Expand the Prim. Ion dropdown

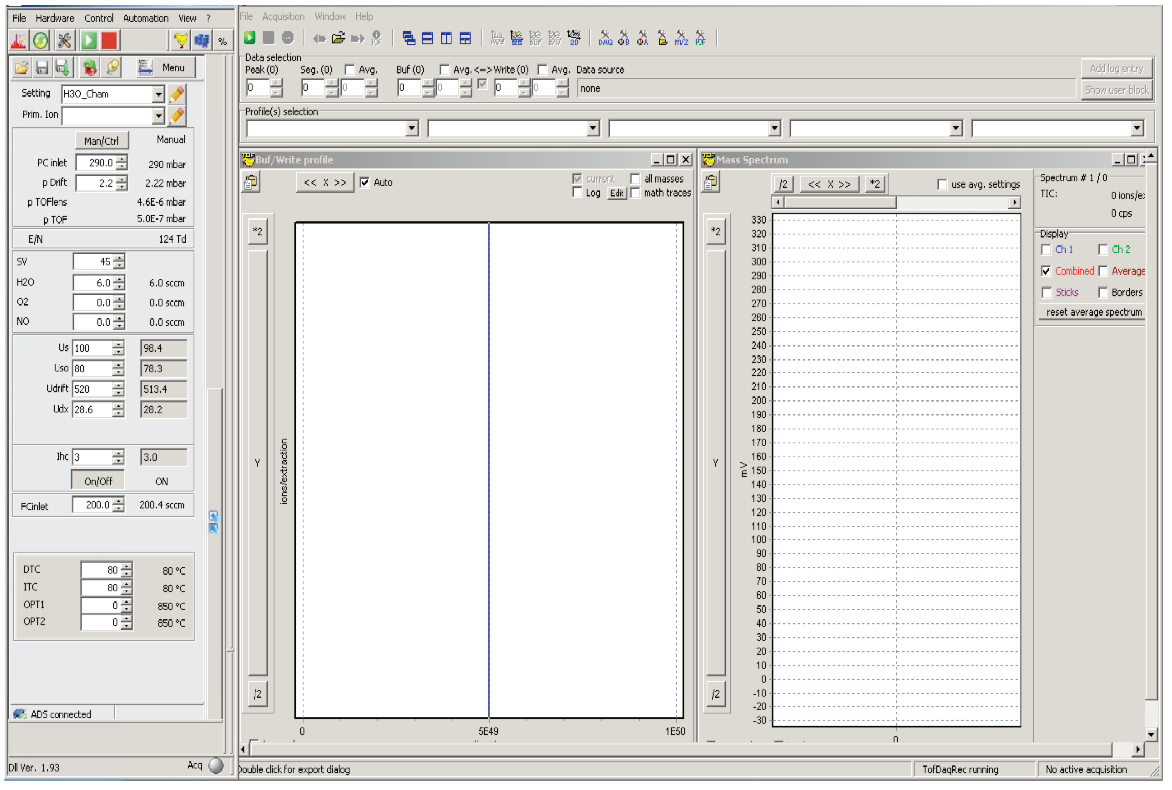pos(158,116)
